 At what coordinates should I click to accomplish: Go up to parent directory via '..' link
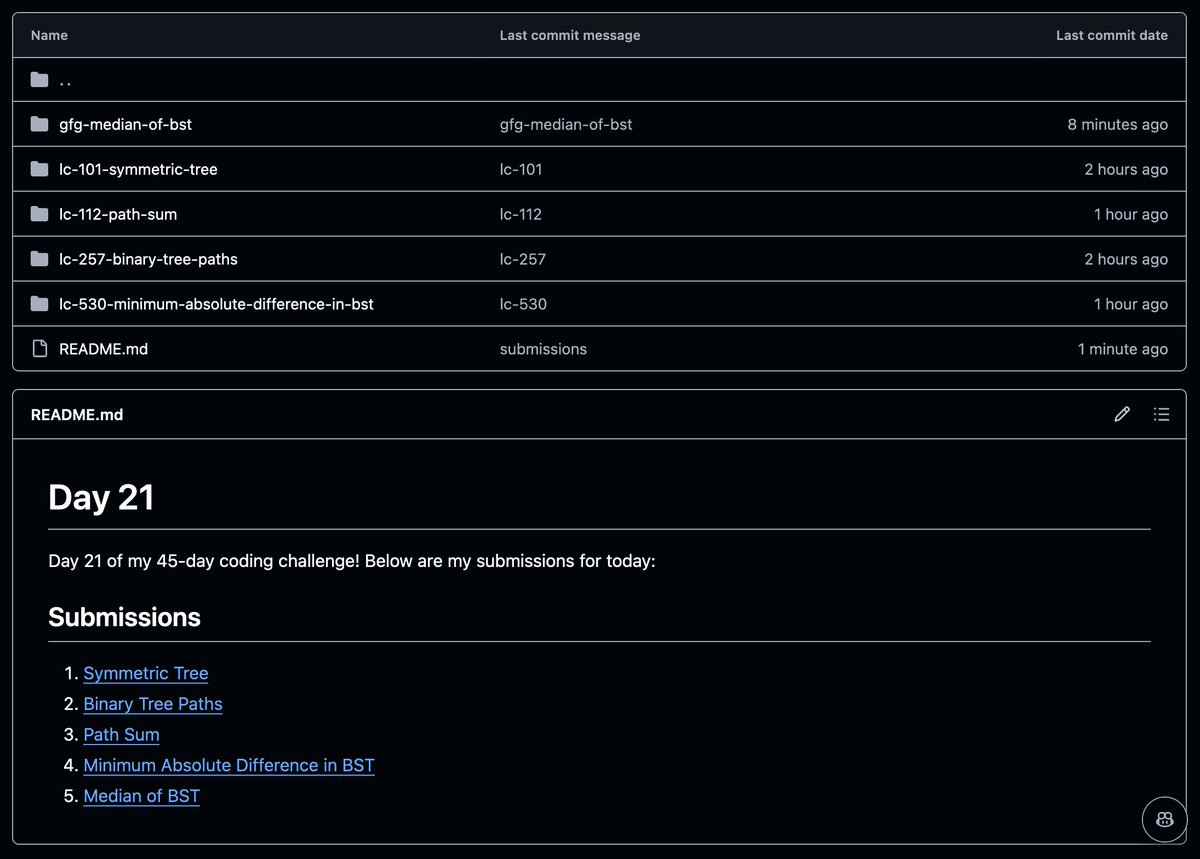click(x=65, y=80)
